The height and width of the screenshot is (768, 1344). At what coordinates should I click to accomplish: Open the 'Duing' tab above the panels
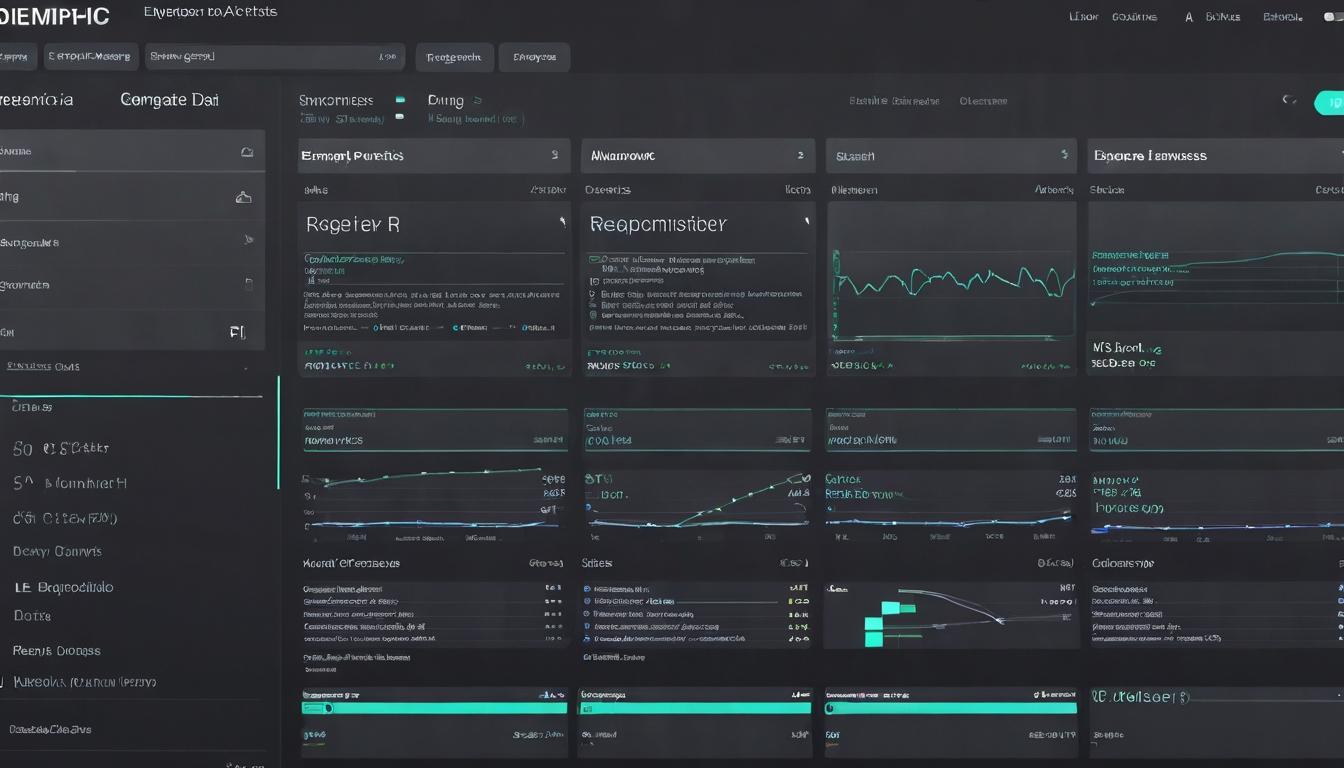[446, 100]
